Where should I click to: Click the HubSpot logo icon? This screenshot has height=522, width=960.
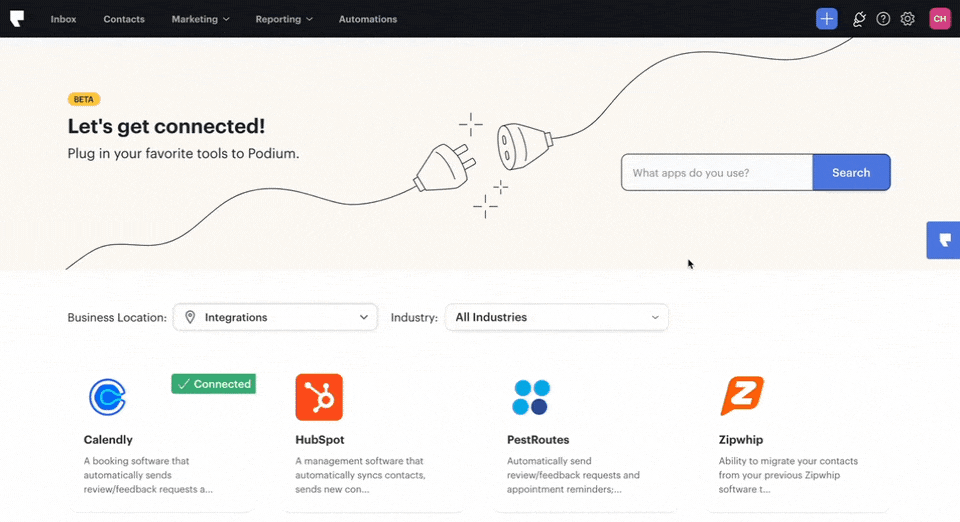(x=319, y=397)
